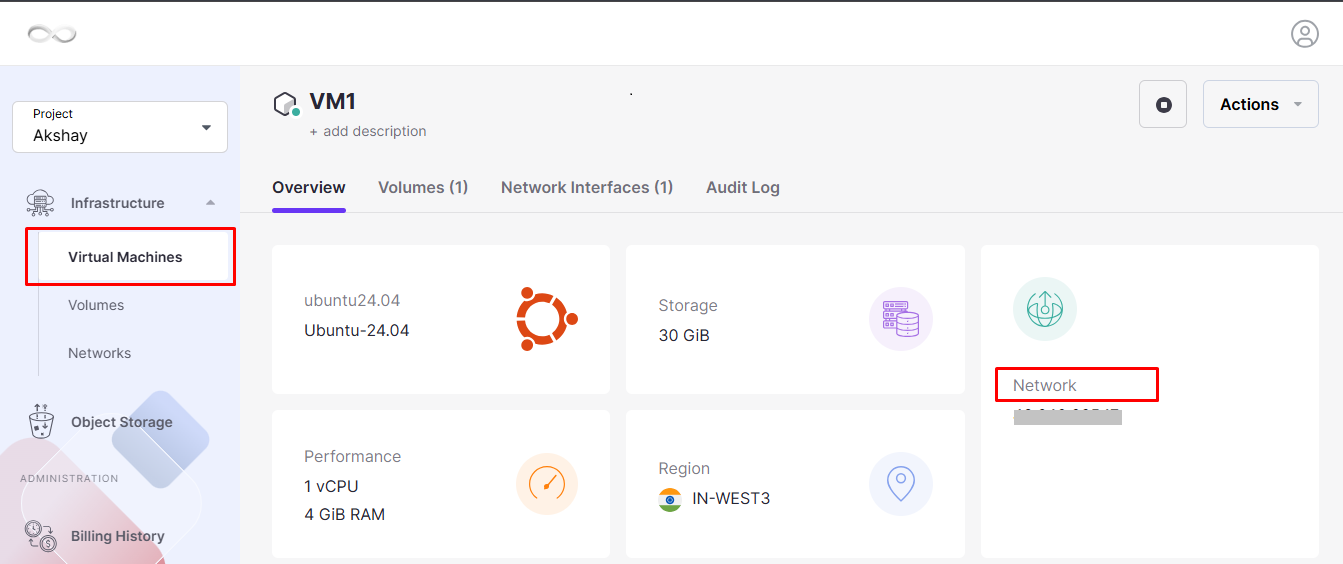Viewport: 1343px width, 564px height.
Task: Click the Ubuntu logo icon
Action: point(547,319)
